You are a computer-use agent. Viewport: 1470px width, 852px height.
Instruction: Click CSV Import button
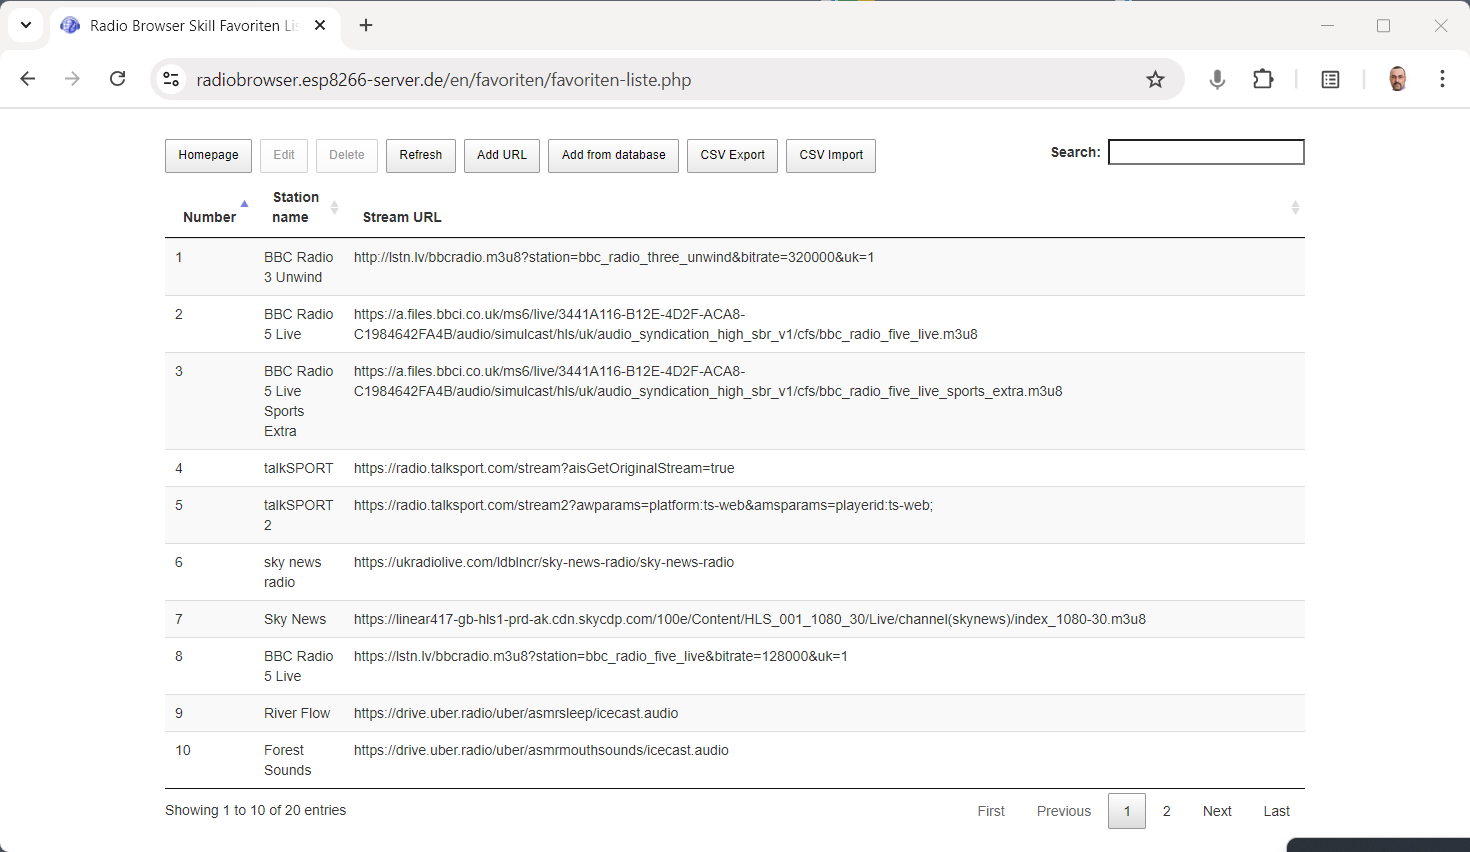pos(831,155)
